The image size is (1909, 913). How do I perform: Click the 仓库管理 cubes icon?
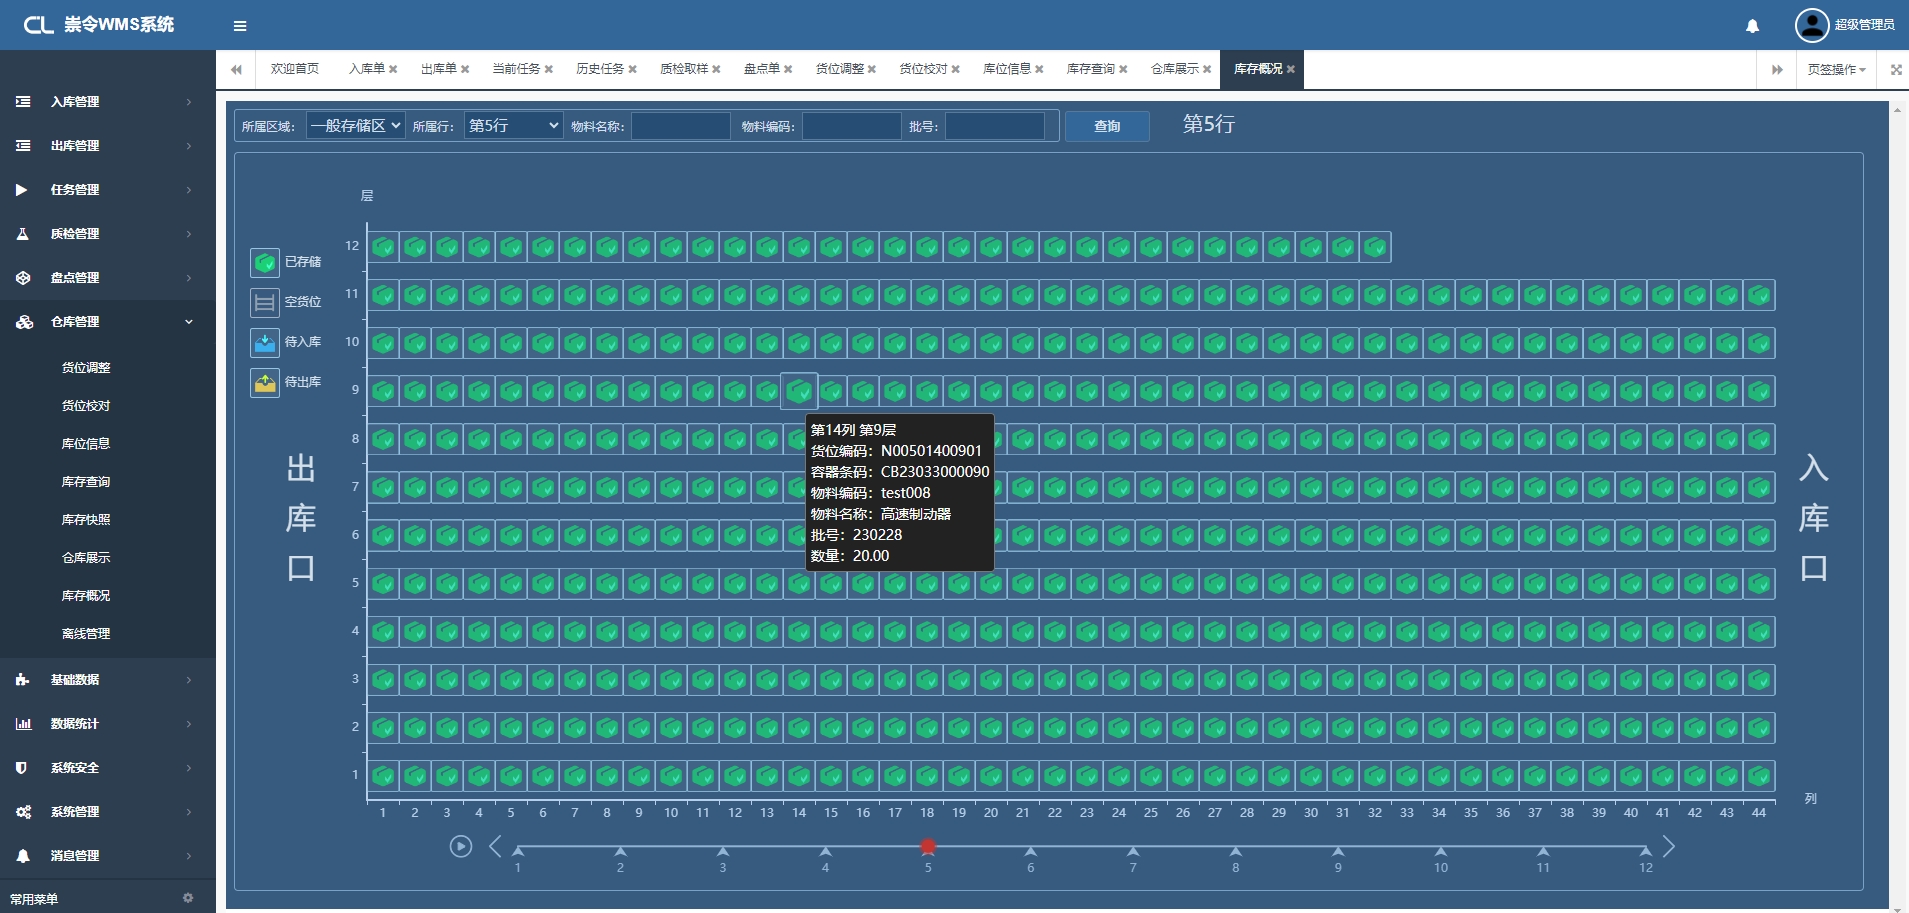[x=24, y=322]
